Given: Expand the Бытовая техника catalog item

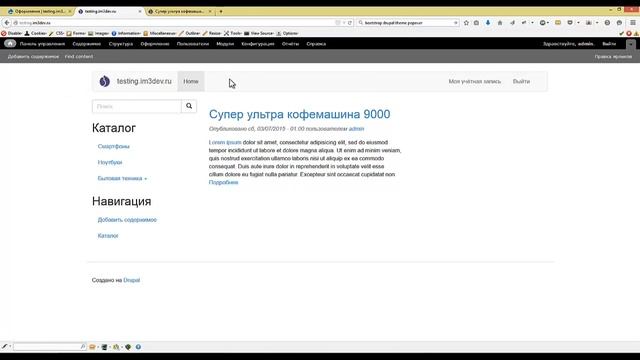Looking at the screenshot, I should (122, 178).
